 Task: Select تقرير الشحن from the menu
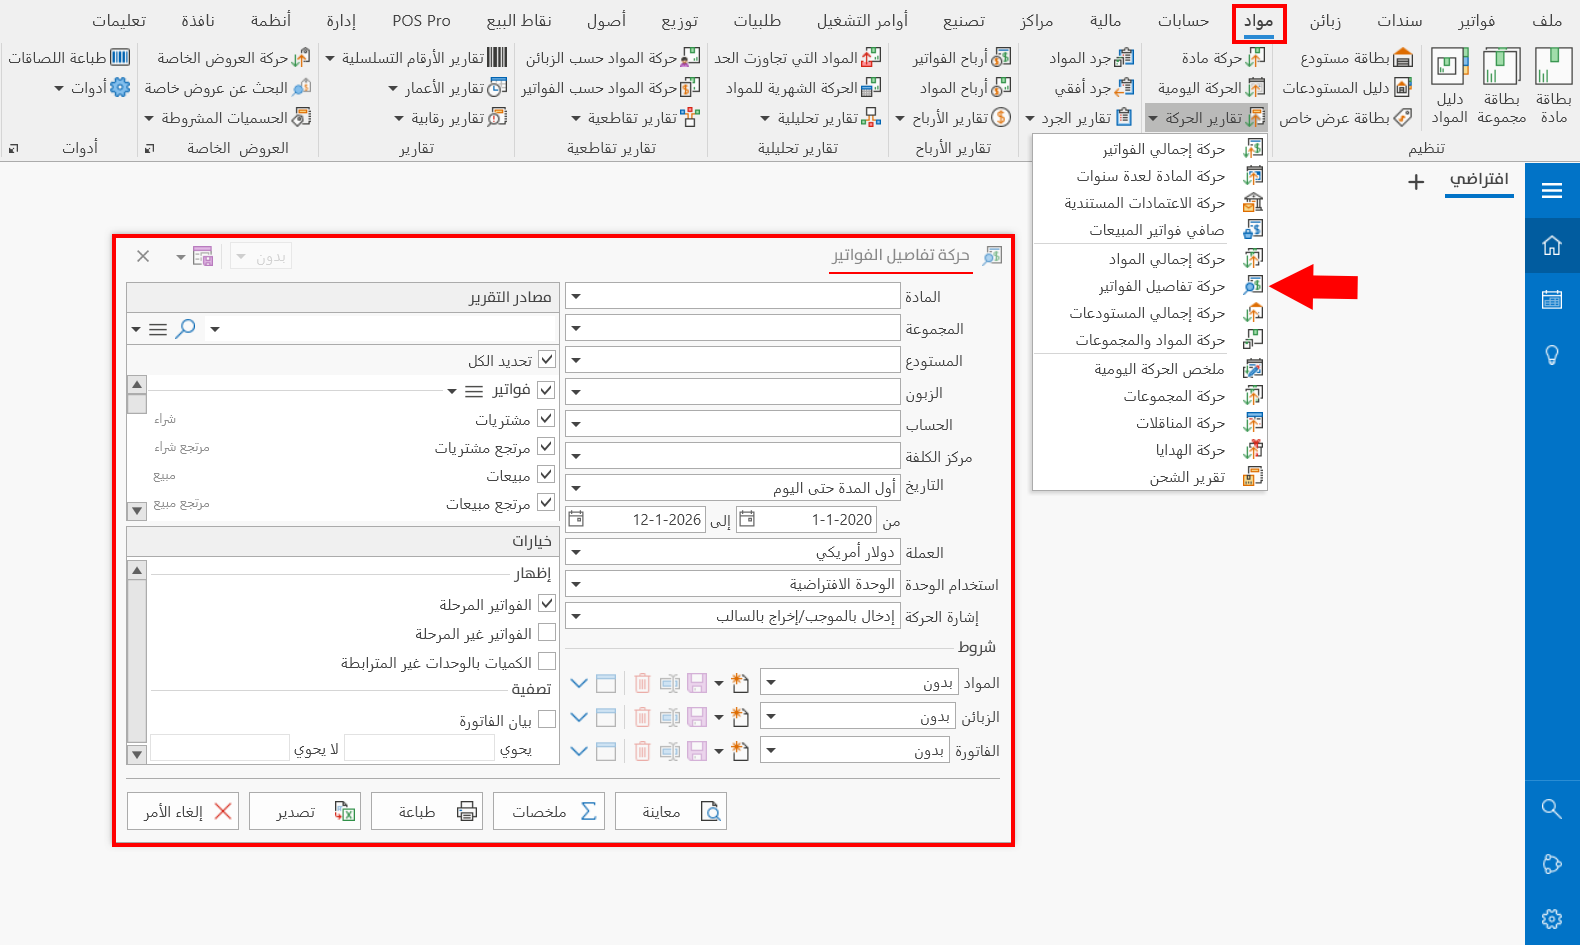click(x=1150, y=477)
